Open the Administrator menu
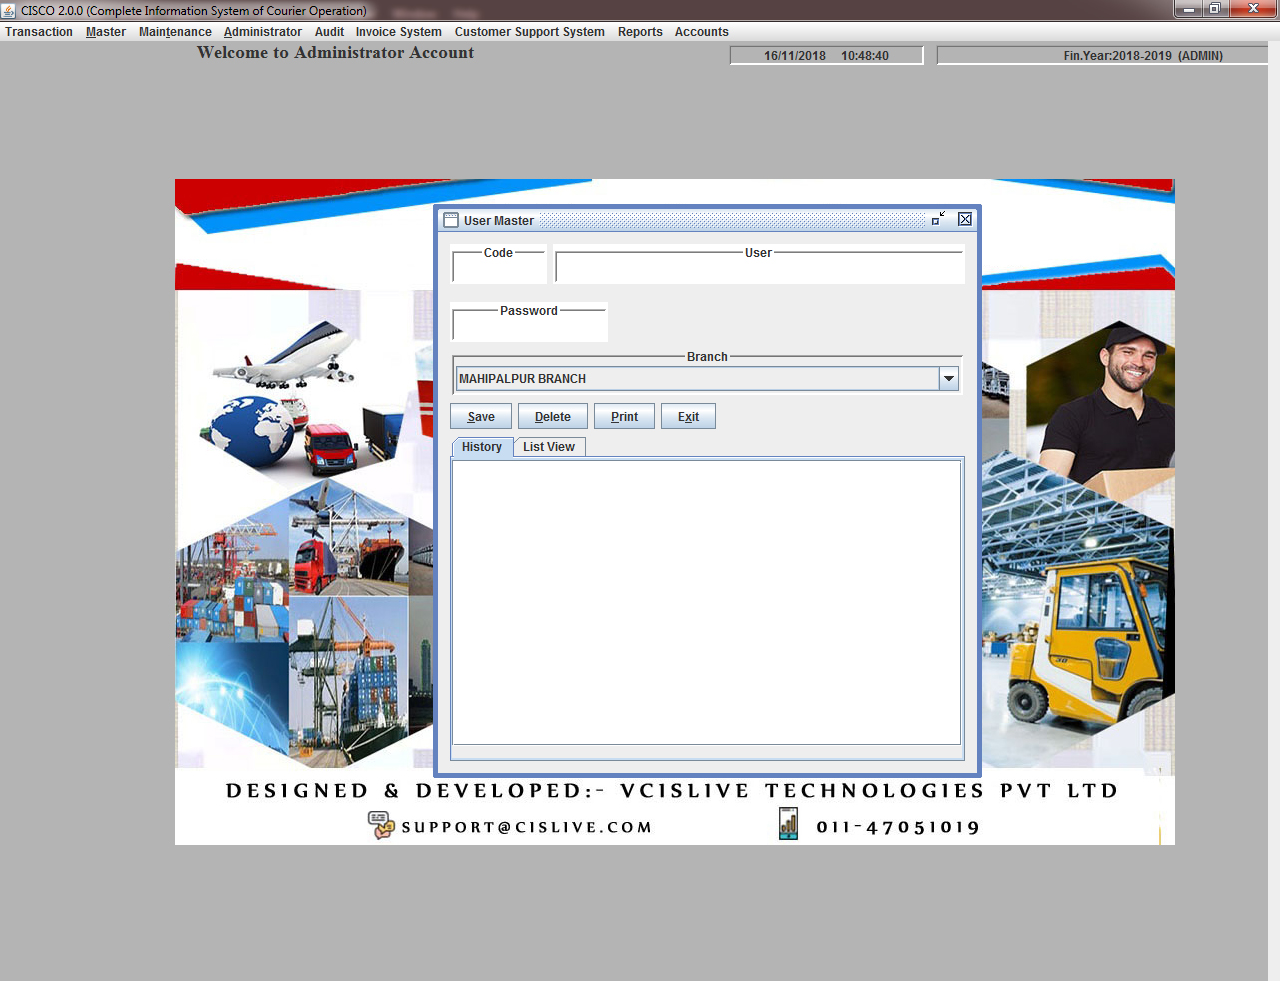1280x981 pixels. pos(263,32)
